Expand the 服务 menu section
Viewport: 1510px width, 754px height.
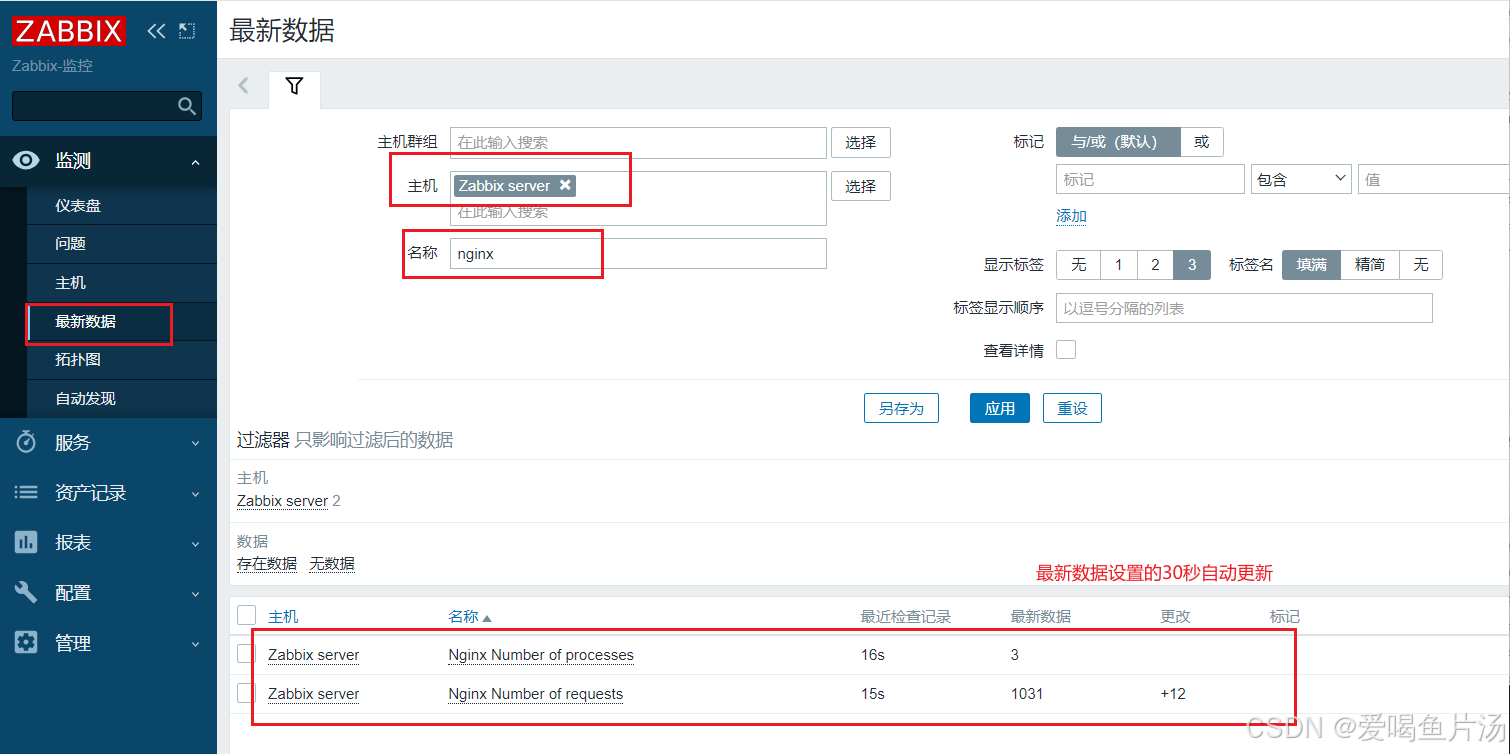click(195, 444)
